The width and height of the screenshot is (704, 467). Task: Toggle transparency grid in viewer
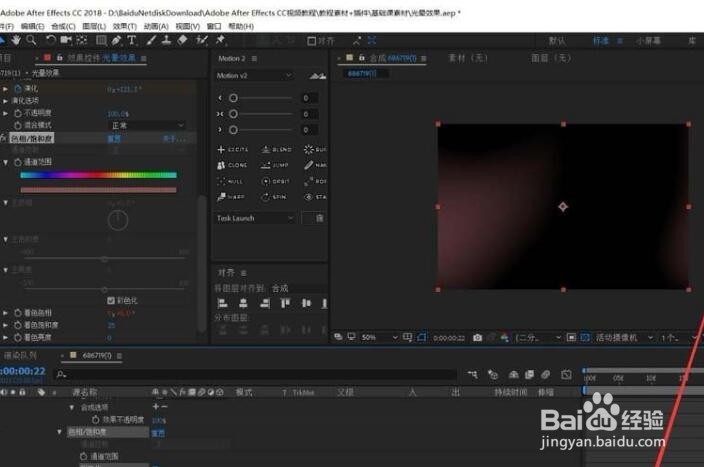(x=585, y=337)
